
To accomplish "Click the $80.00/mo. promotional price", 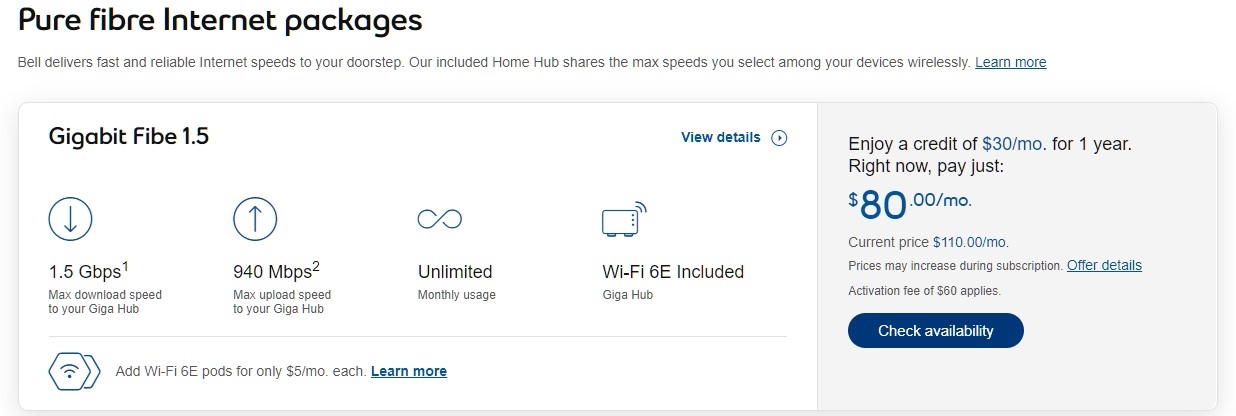I will (910, 203).
